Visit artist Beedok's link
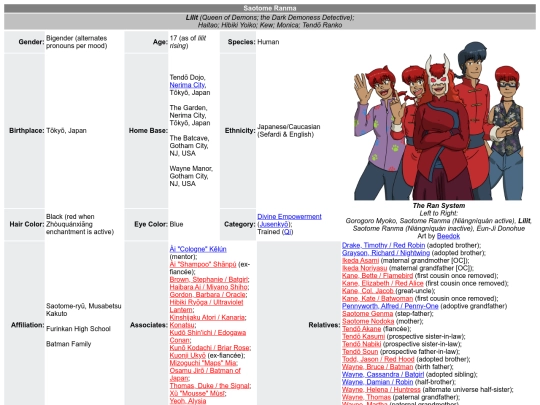540x405 pixels. click(448, 236)
